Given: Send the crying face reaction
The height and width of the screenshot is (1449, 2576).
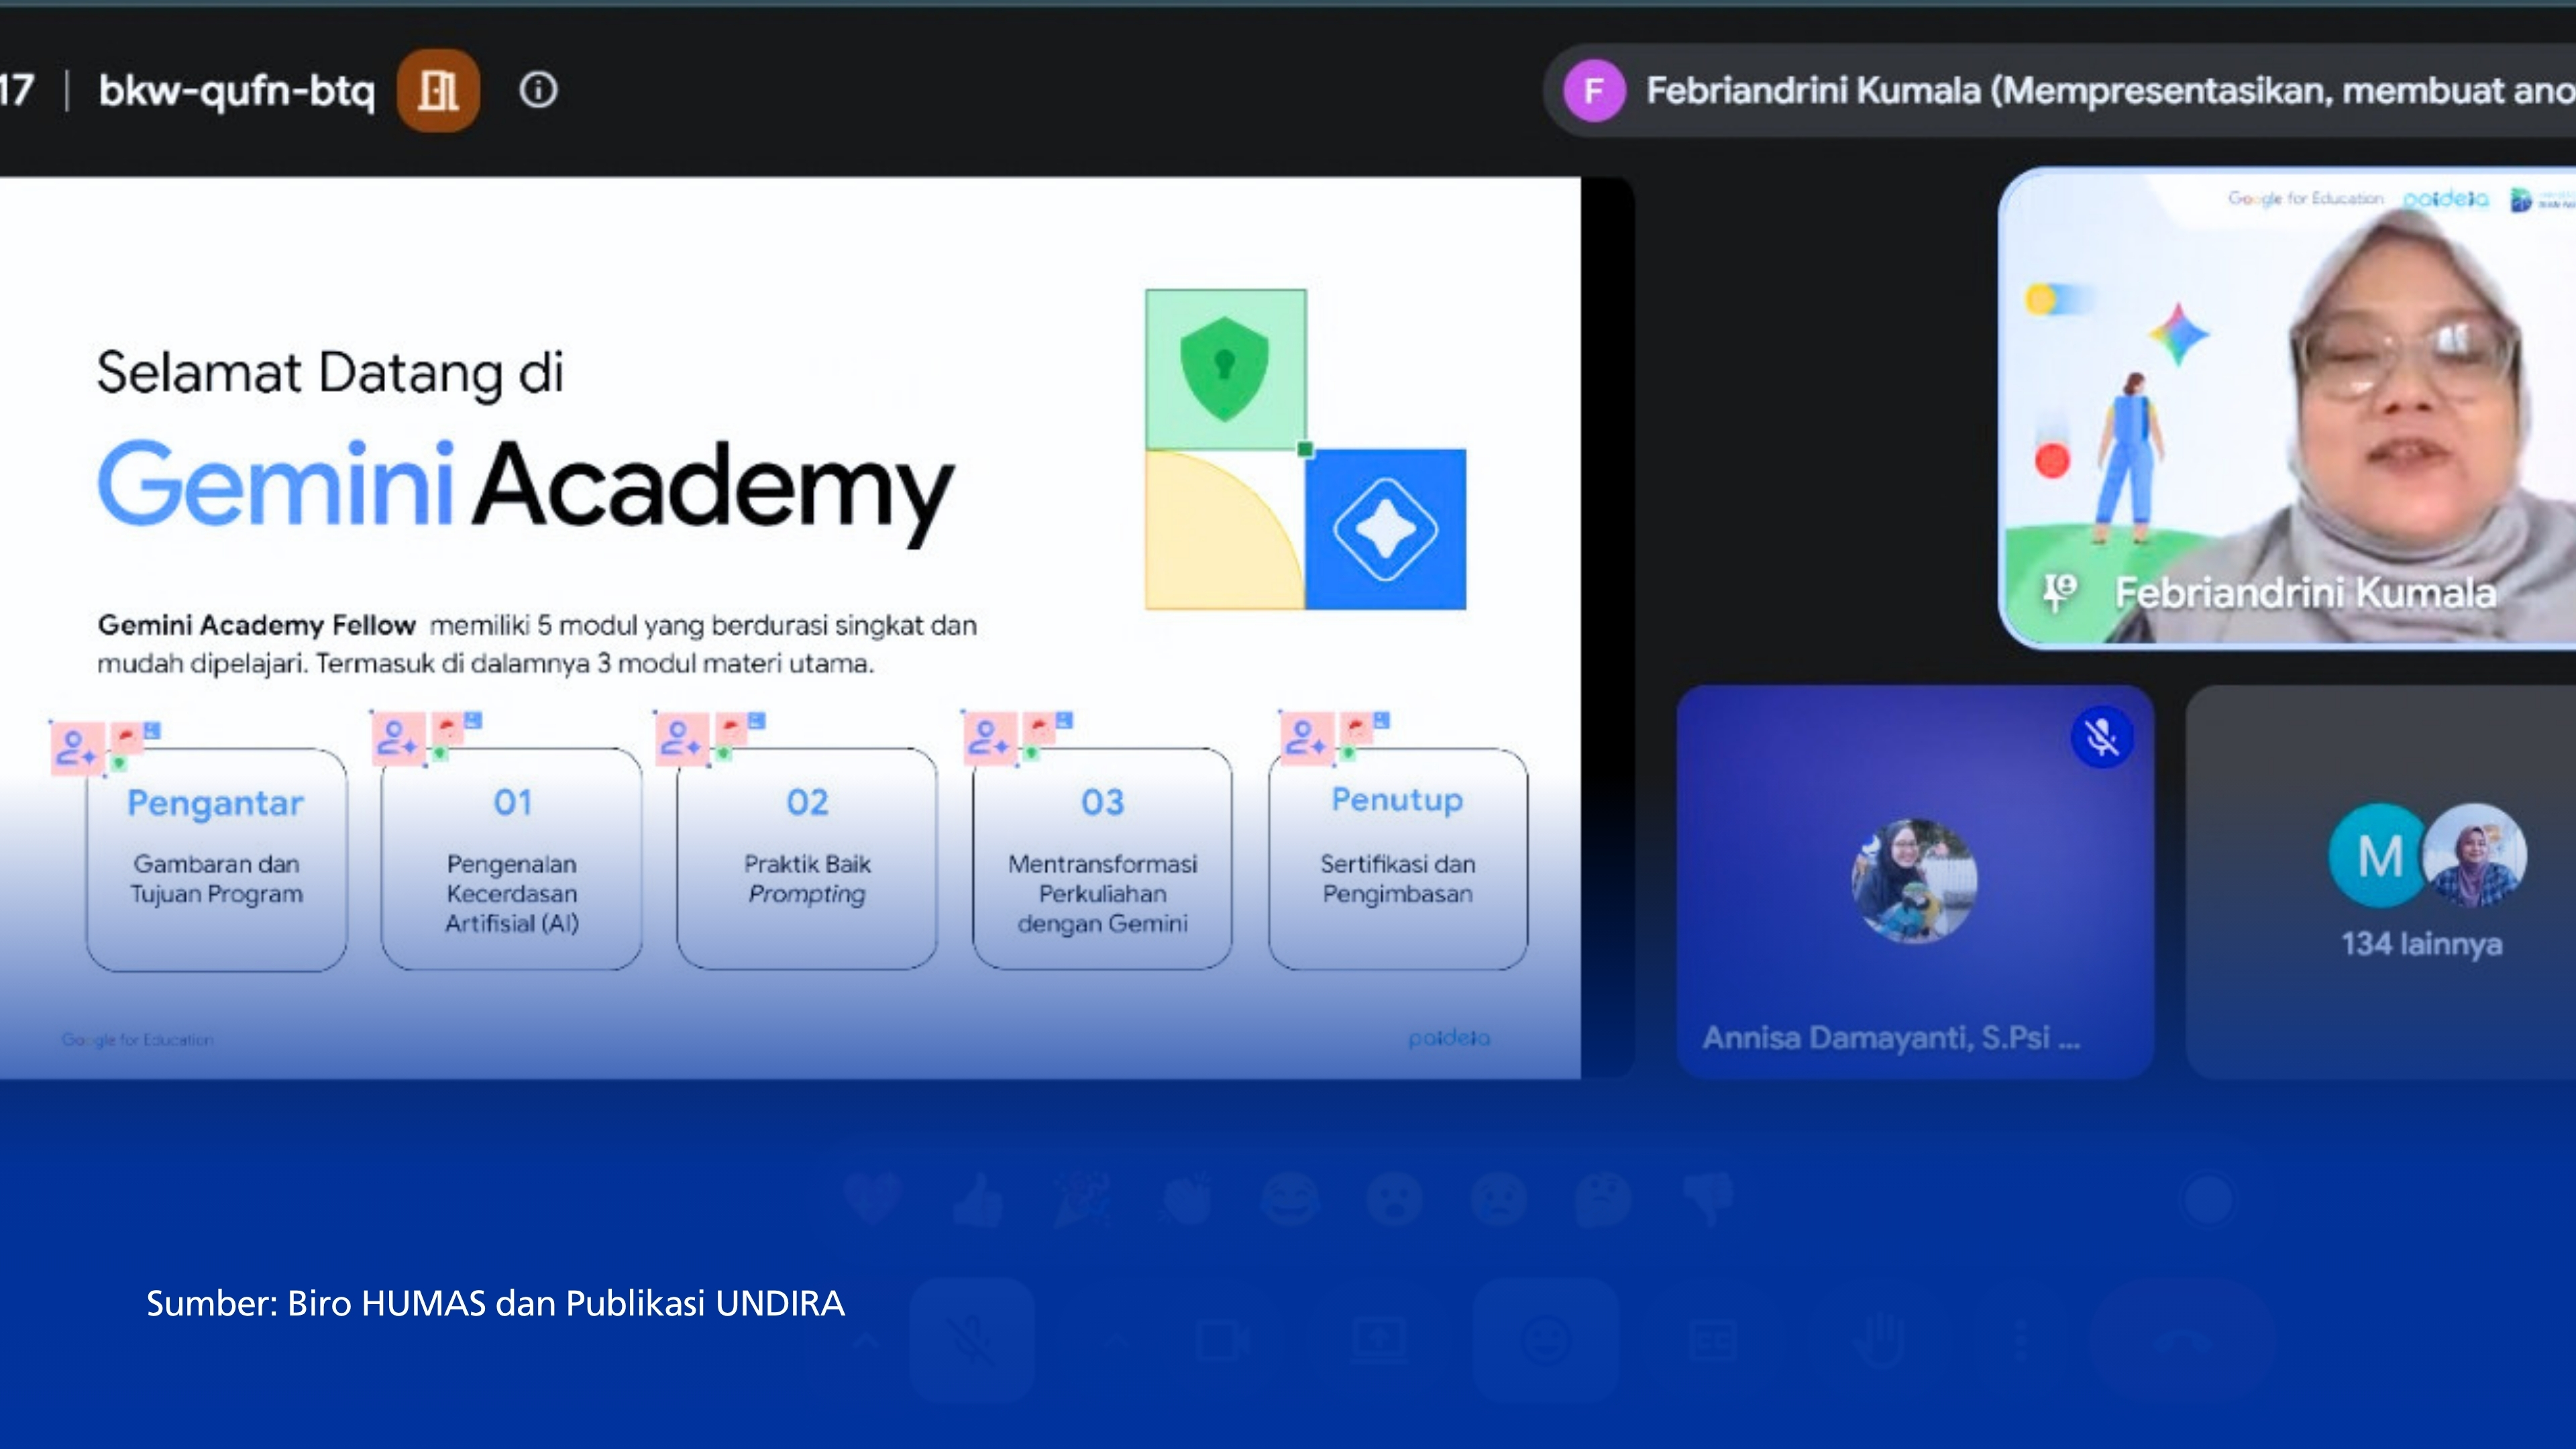Looking at the screenshot, I should click(1499, 1198).
